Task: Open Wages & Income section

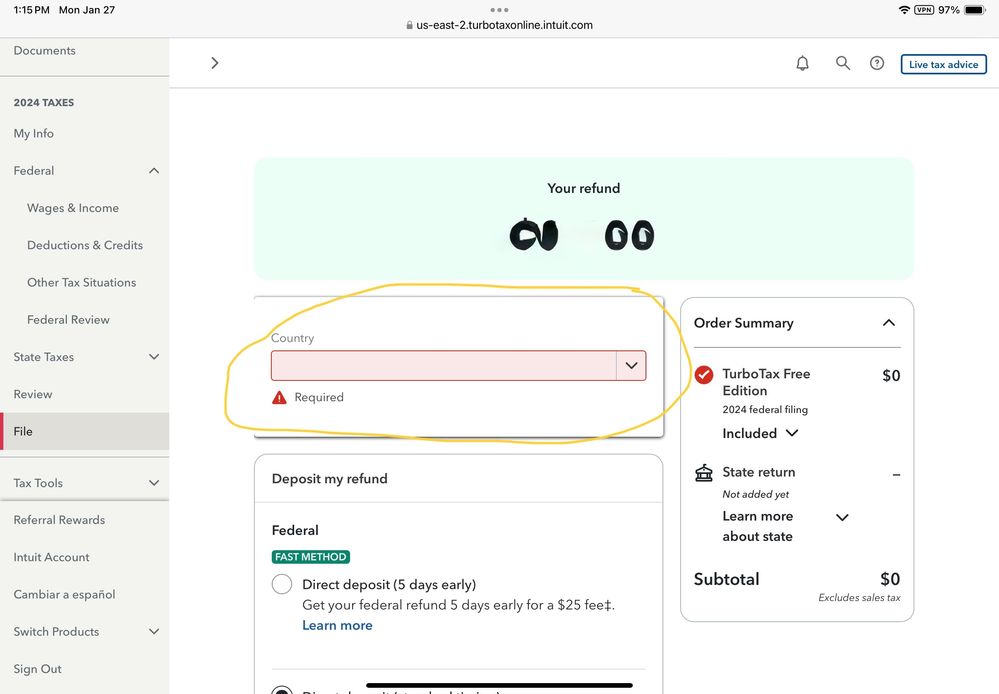Action: (73, 208)
